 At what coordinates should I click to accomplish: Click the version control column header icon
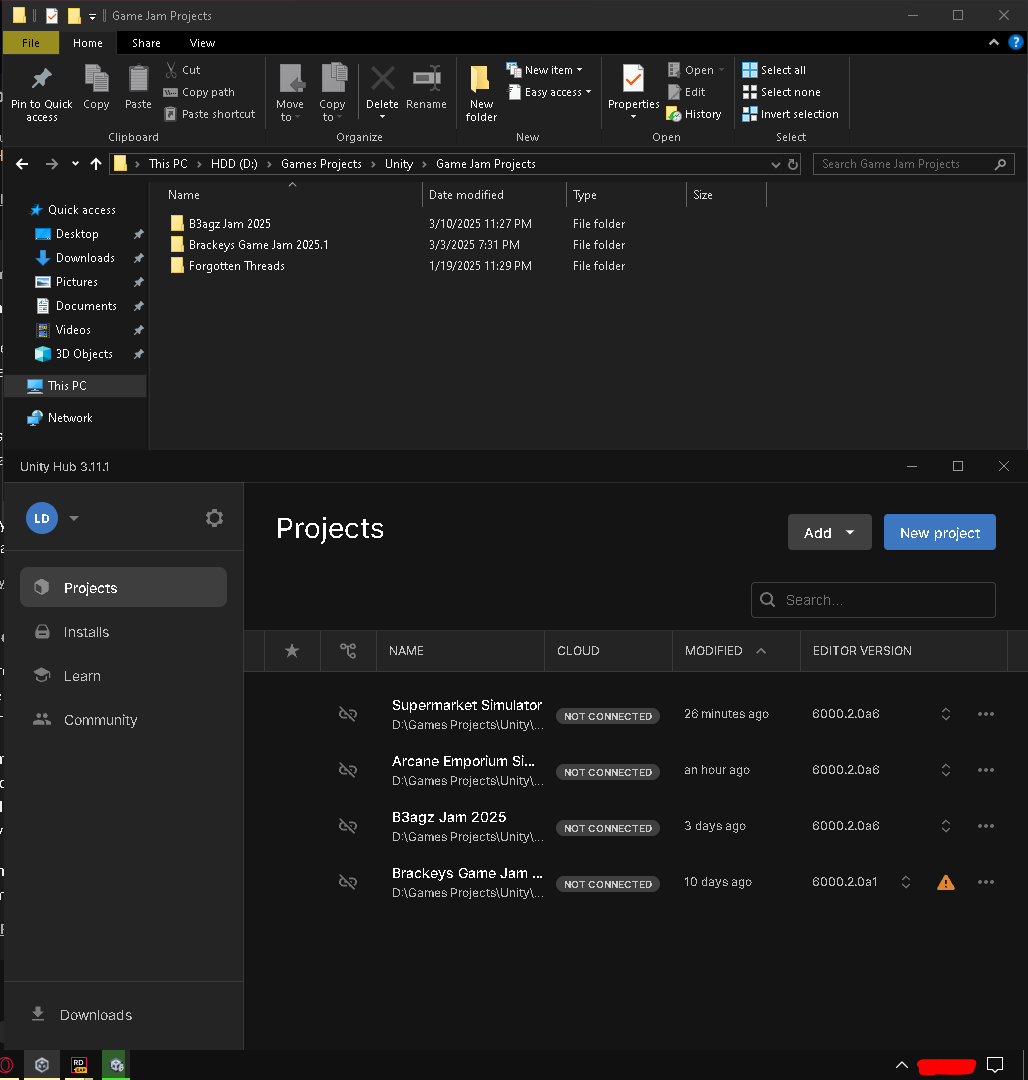coord(348,651)
